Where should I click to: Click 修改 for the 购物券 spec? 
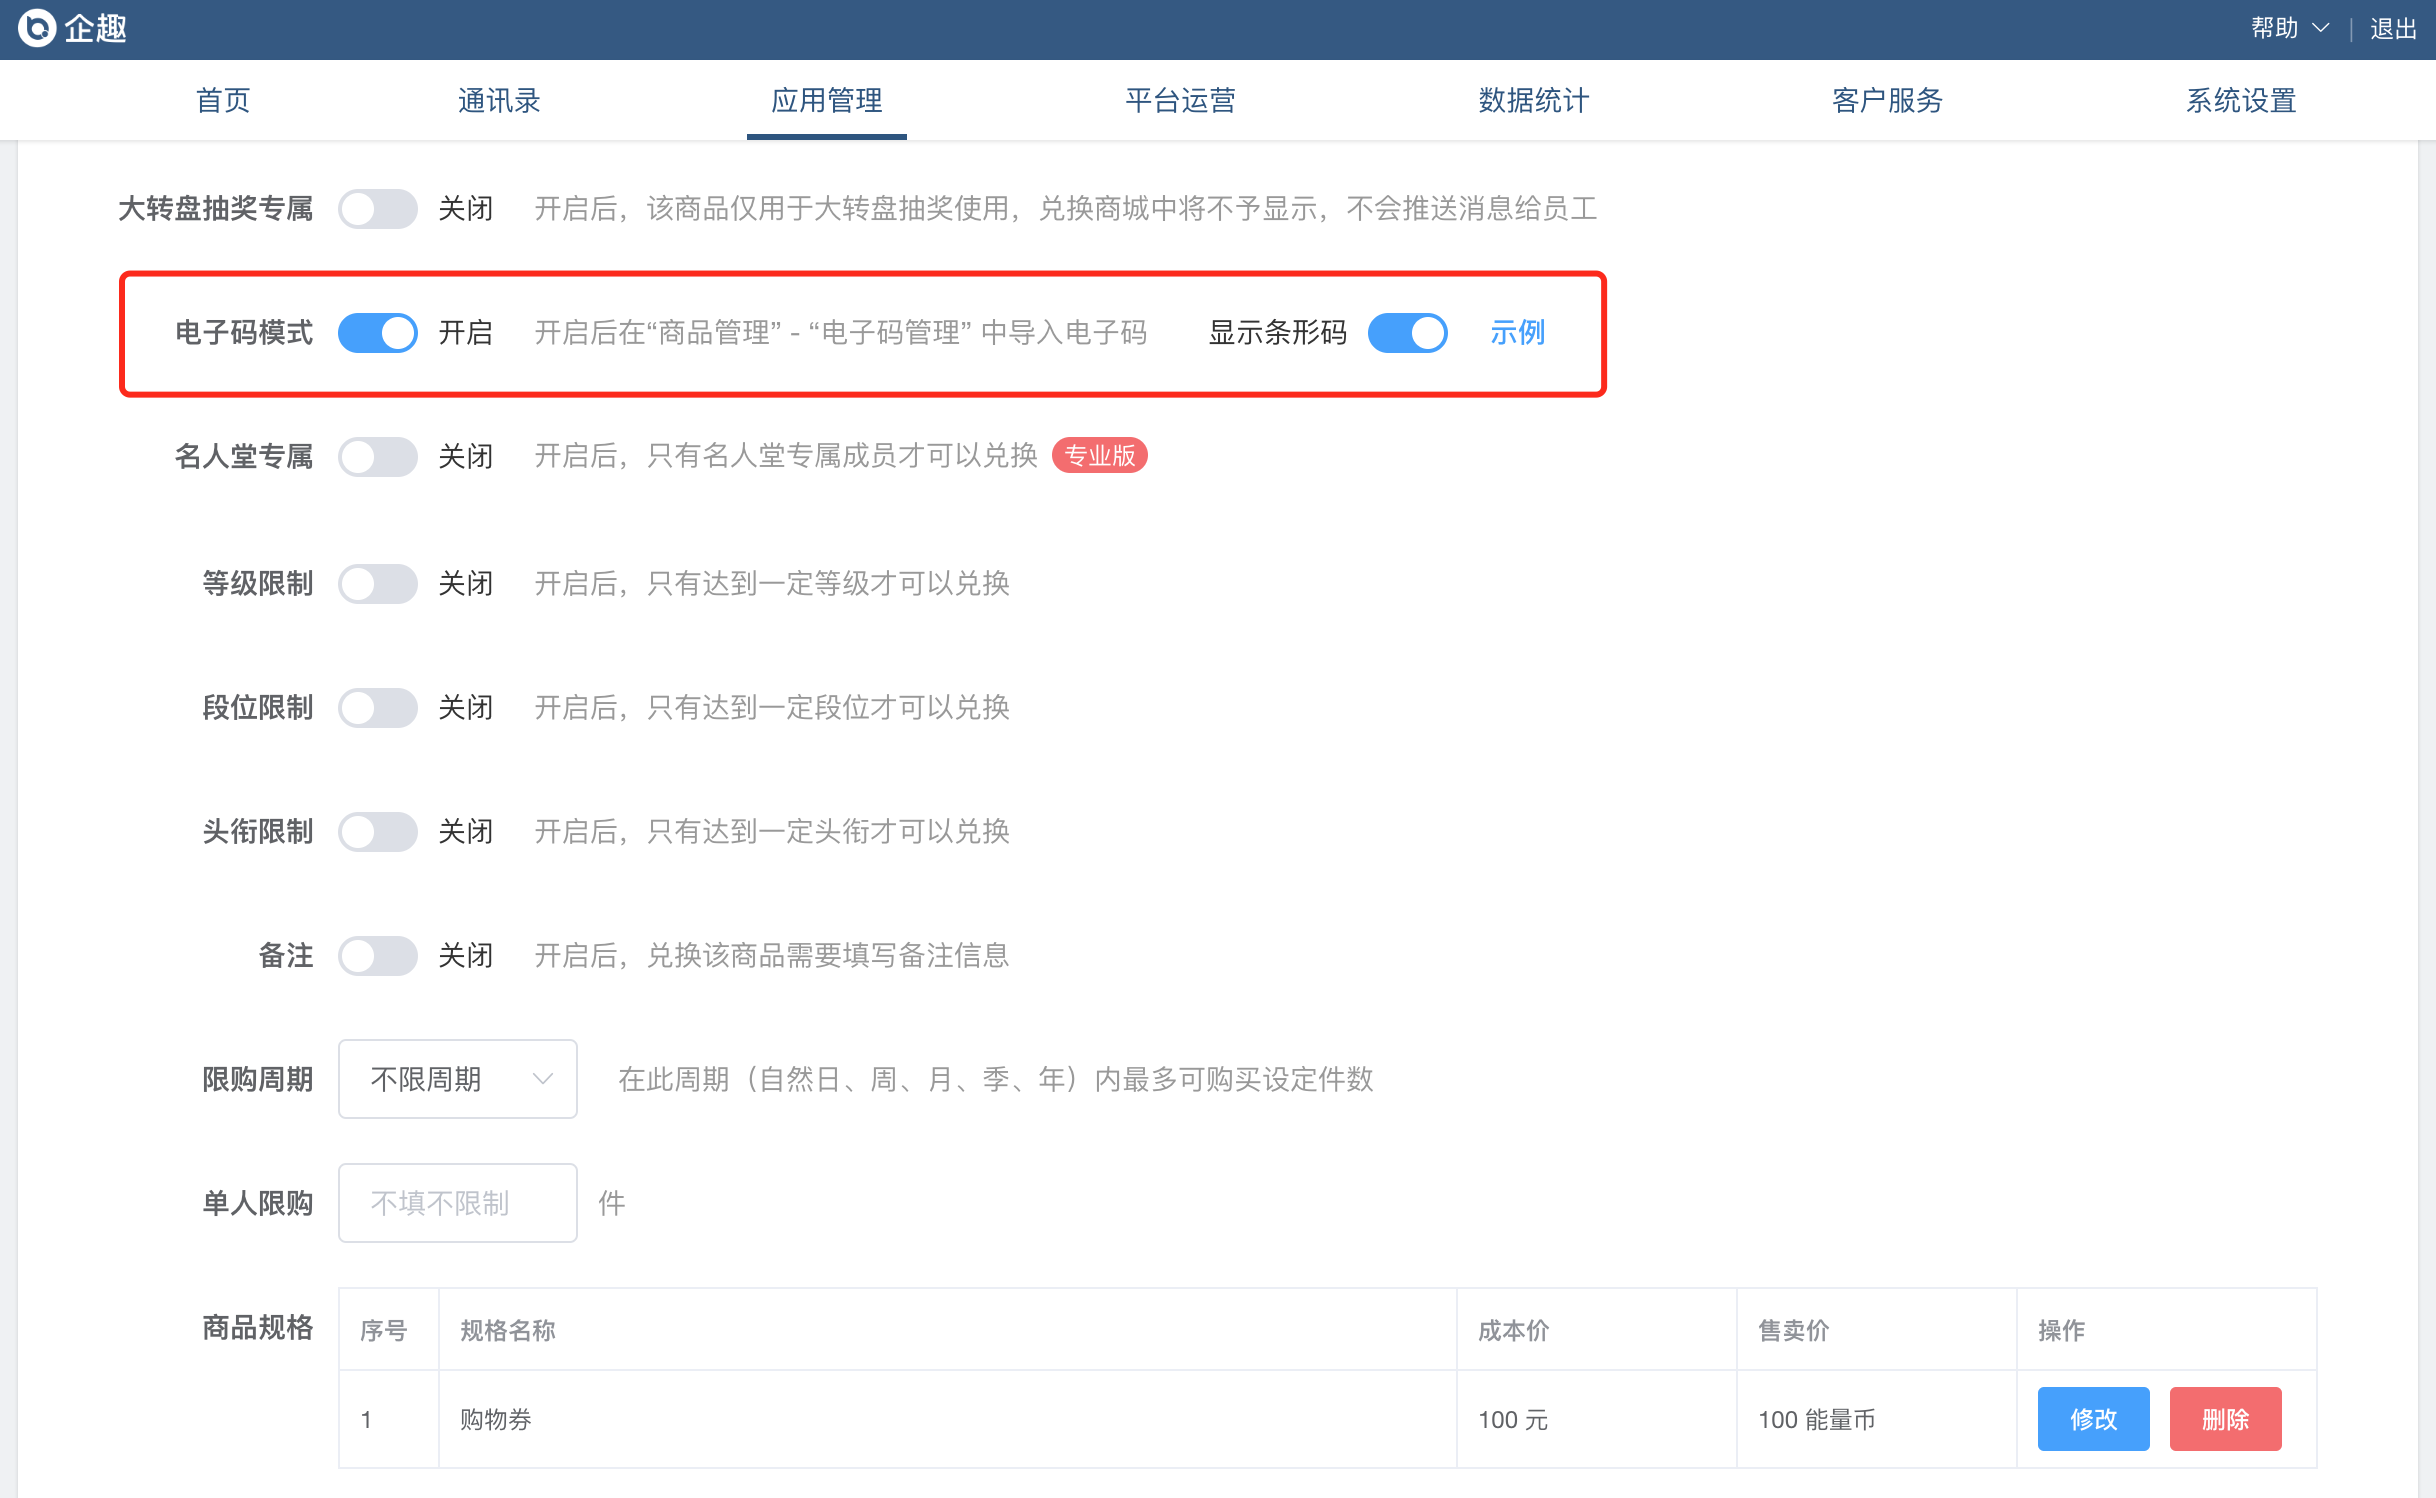coord(2092,1418)
